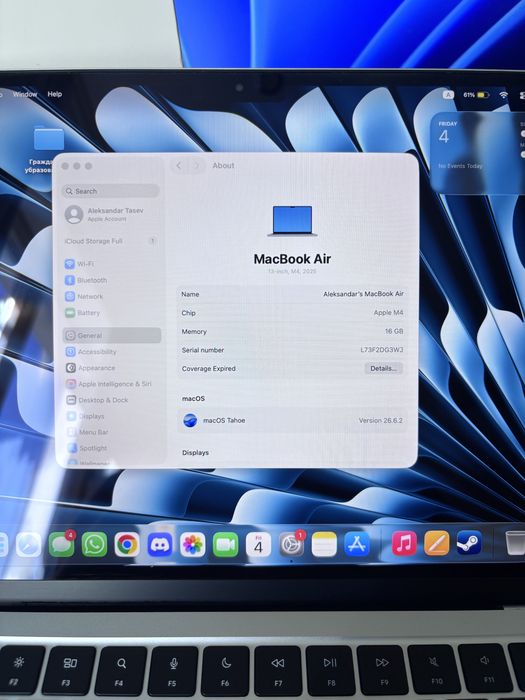This screenshot has height=700, width=525.
Task: Open Safari from the Dock
Action: (29, 545)
